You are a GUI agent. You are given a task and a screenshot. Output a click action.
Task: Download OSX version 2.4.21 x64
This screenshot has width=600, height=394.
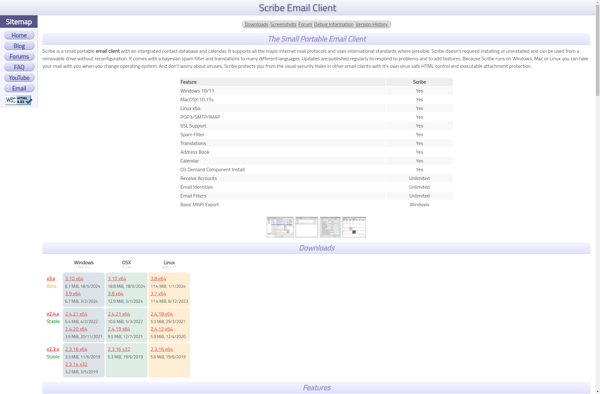(119, 314)
